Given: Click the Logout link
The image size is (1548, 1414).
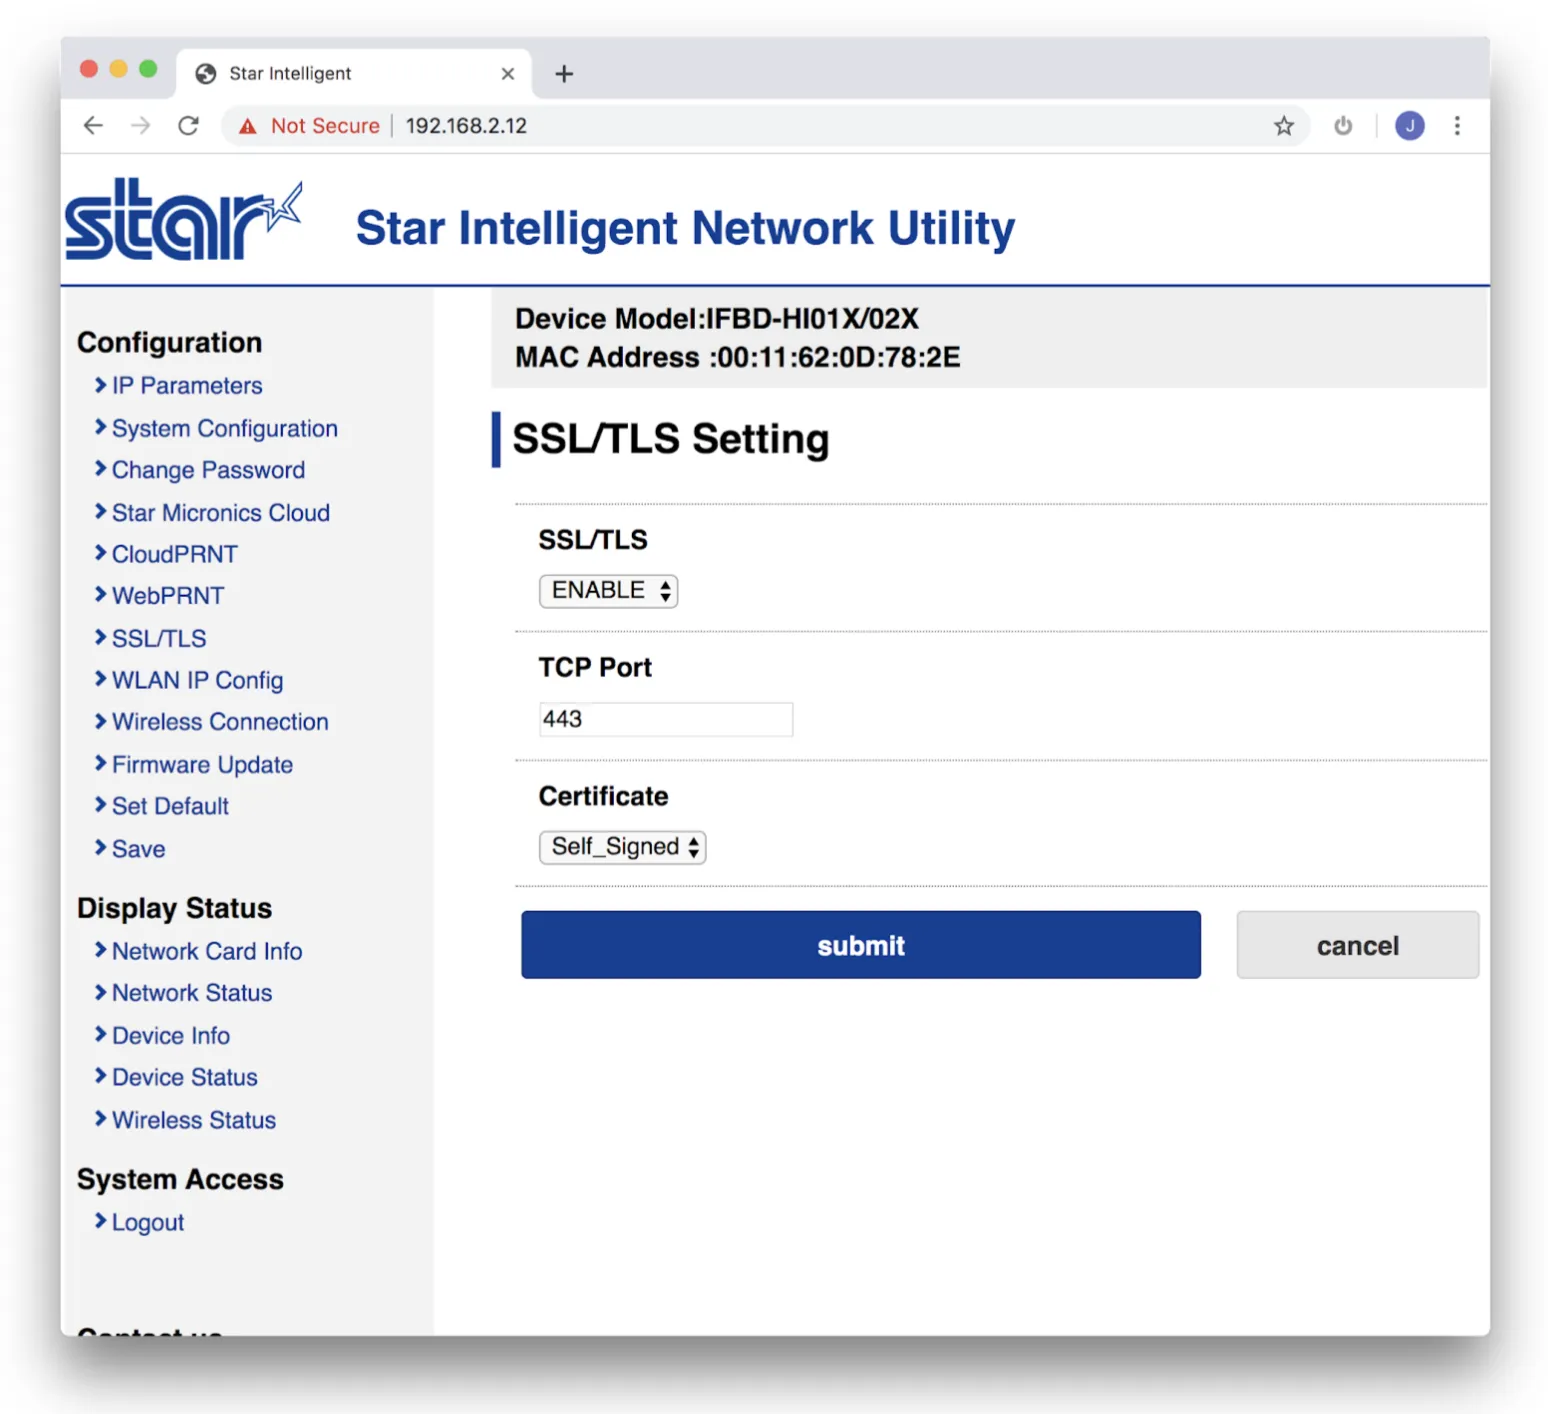Looking at the screenshot, I should pos(148,1223).
